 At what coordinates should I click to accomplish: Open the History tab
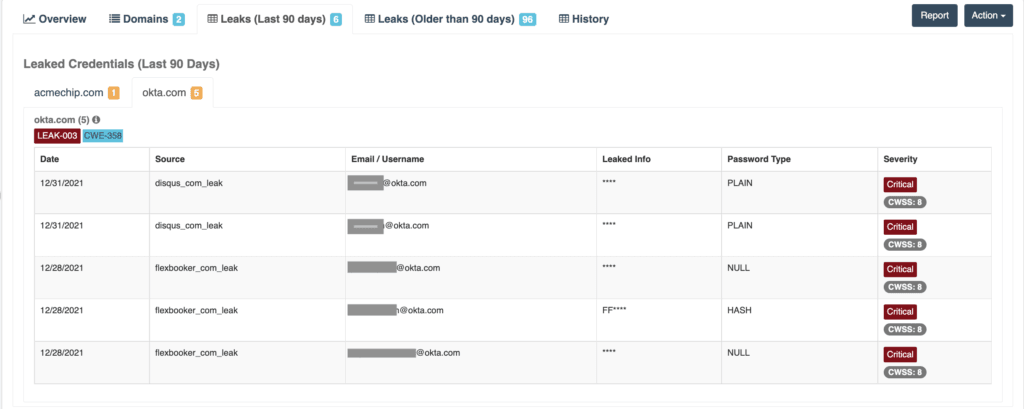click(583, 19)
